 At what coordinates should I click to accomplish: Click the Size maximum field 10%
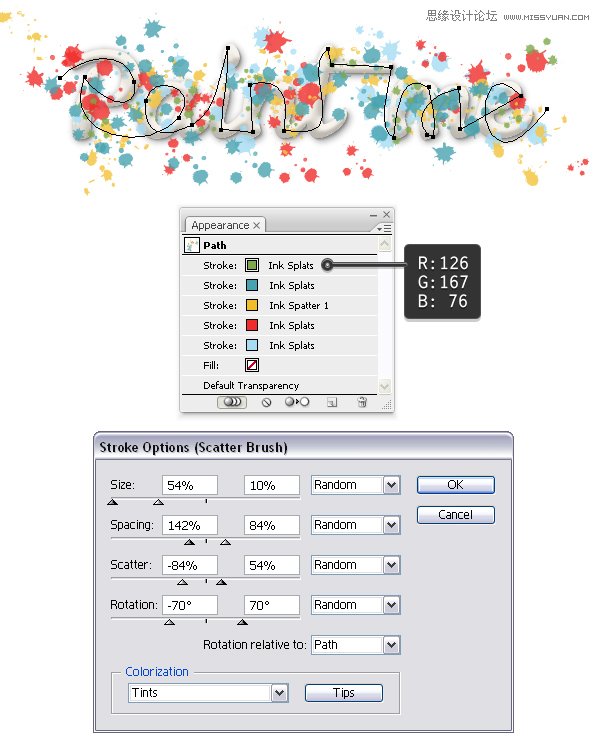272,485
